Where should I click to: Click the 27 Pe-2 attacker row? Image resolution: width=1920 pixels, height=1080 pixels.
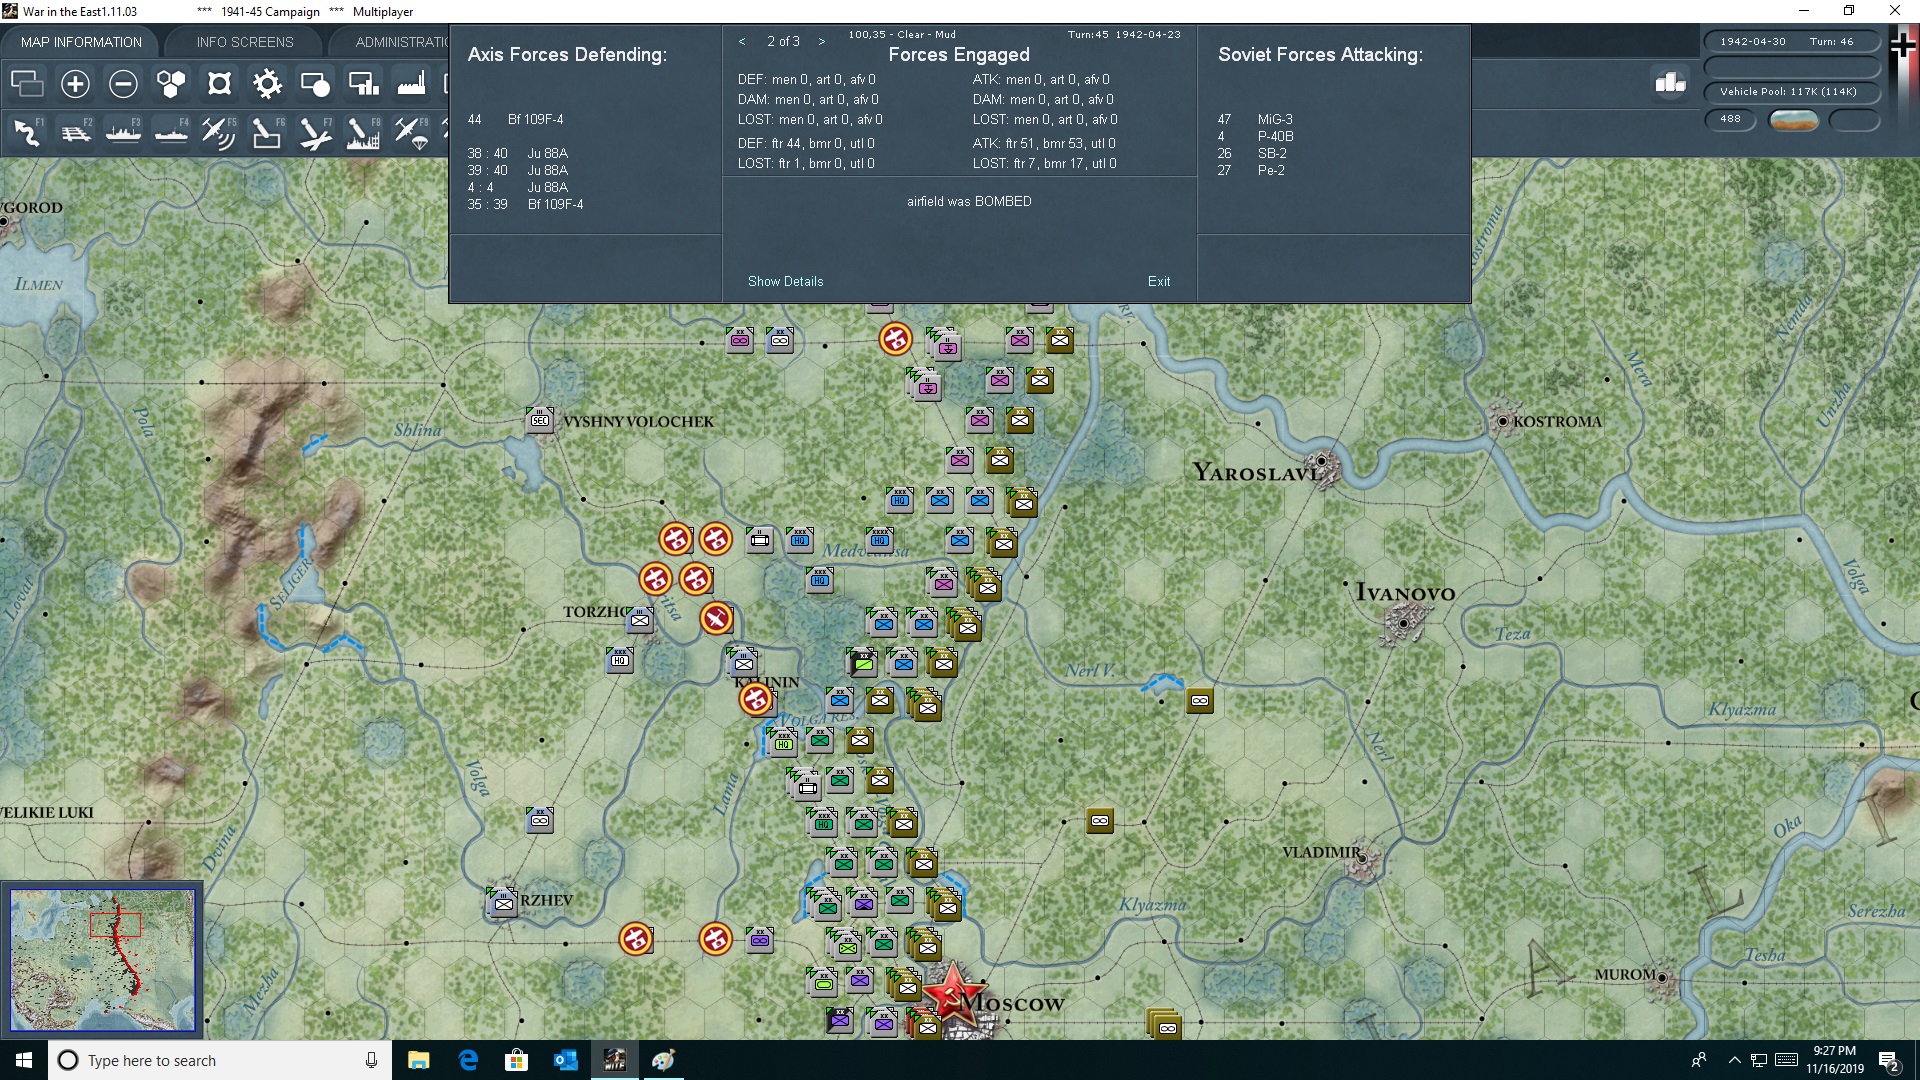pyautogui.click(x=1252, y=170)
